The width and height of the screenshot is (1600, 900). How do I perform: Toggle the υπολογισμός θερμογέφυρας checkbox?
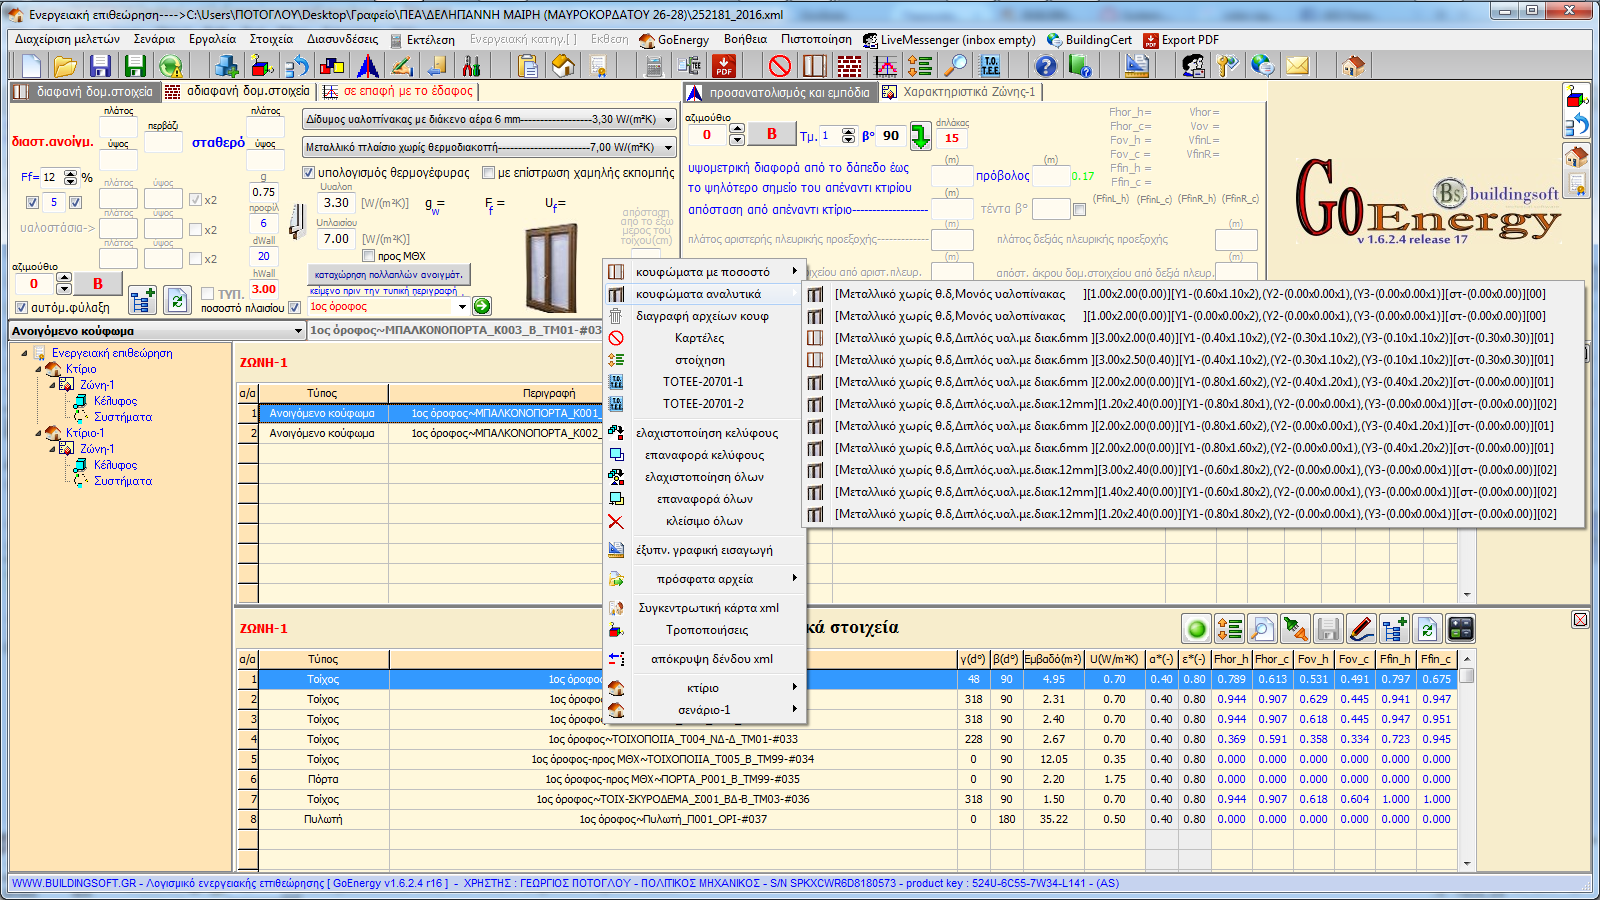(309, 173)
